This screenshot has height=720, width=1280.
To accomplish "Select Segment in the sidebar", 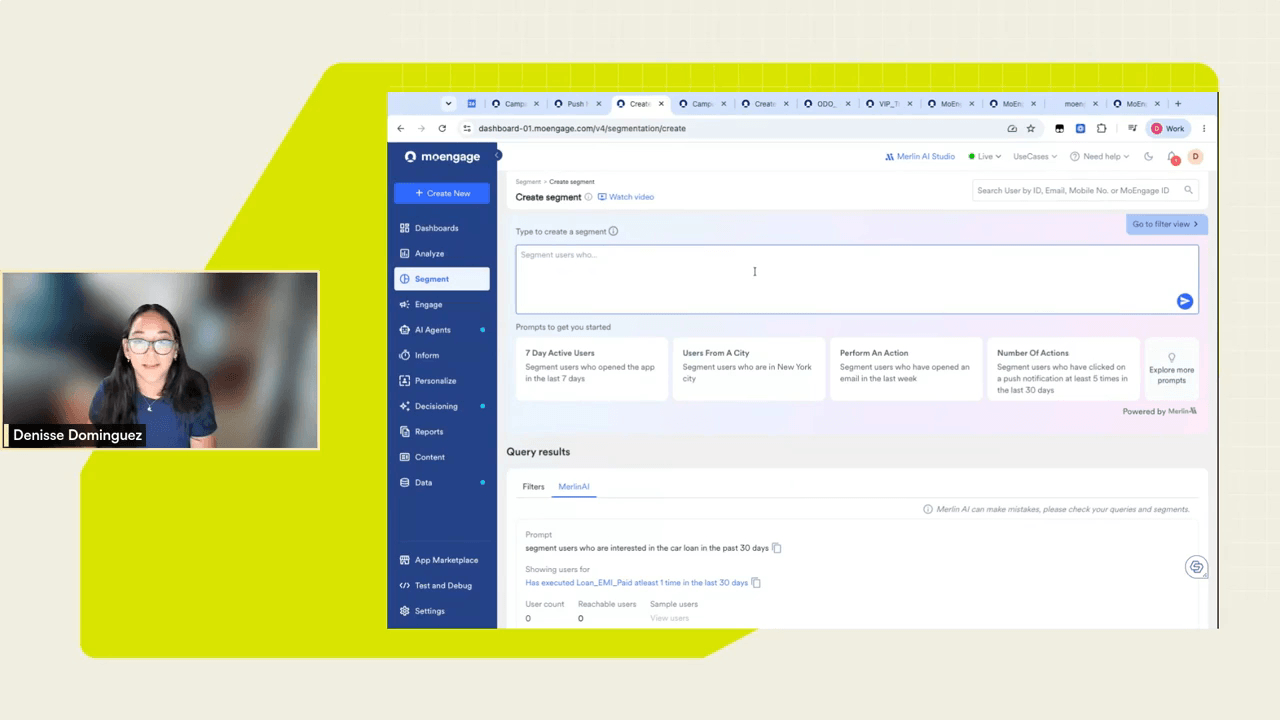I will click(x=441, y=279).
